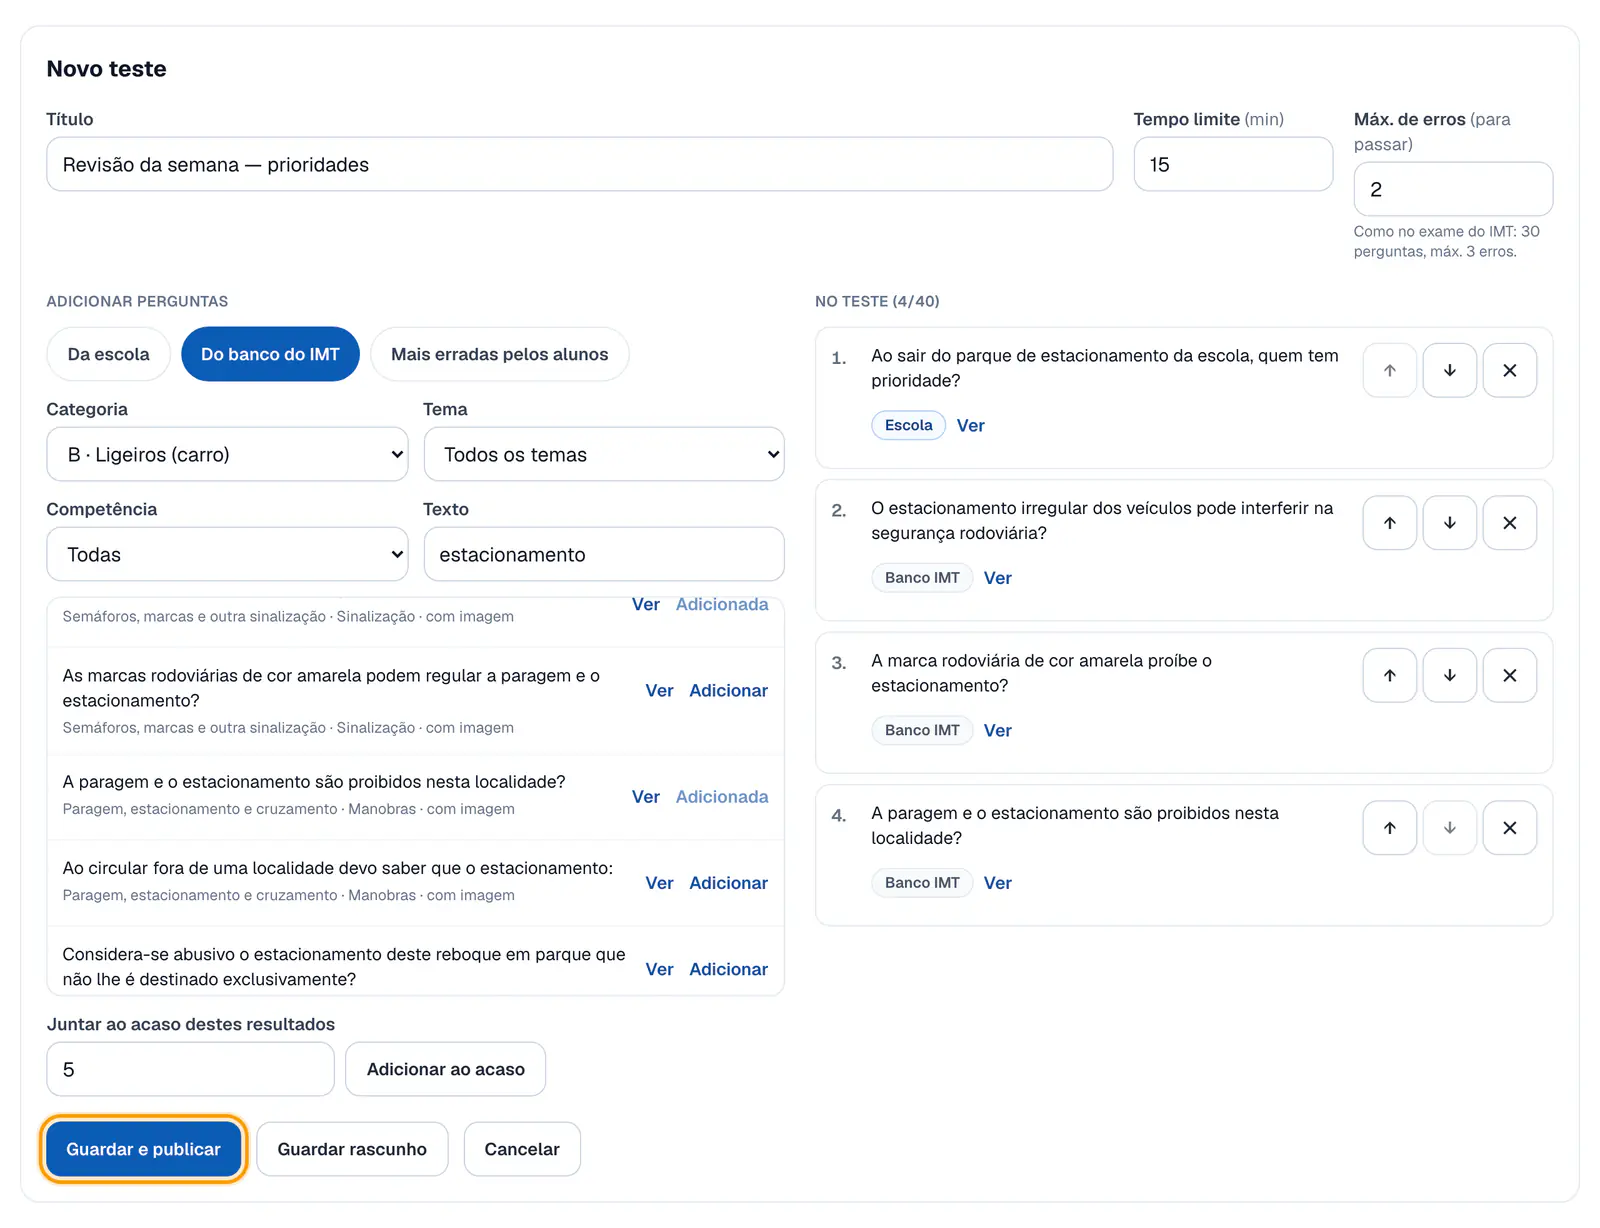The image size is (1600, 1228).
Task: Click the Banco IMT tag on question 2
Action: 922,578
